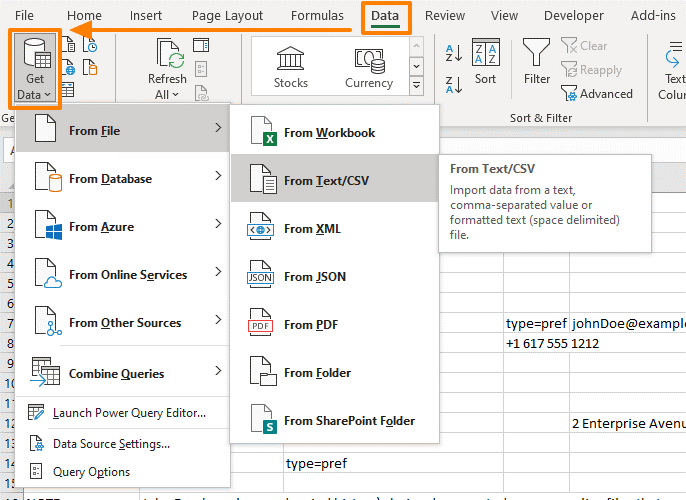The width and height of the screenshot is (686, 500).
Task: Switch to the Page Layout tab
Action: pos(227,16)
